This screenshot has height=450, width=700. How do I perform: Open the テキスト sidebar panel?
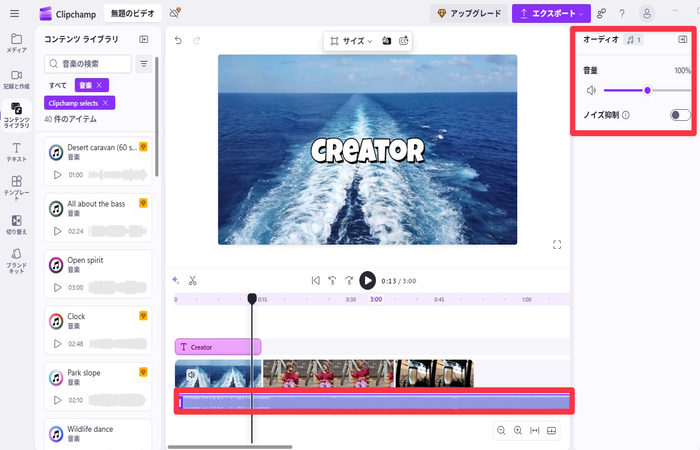click(x=16, y=152)
